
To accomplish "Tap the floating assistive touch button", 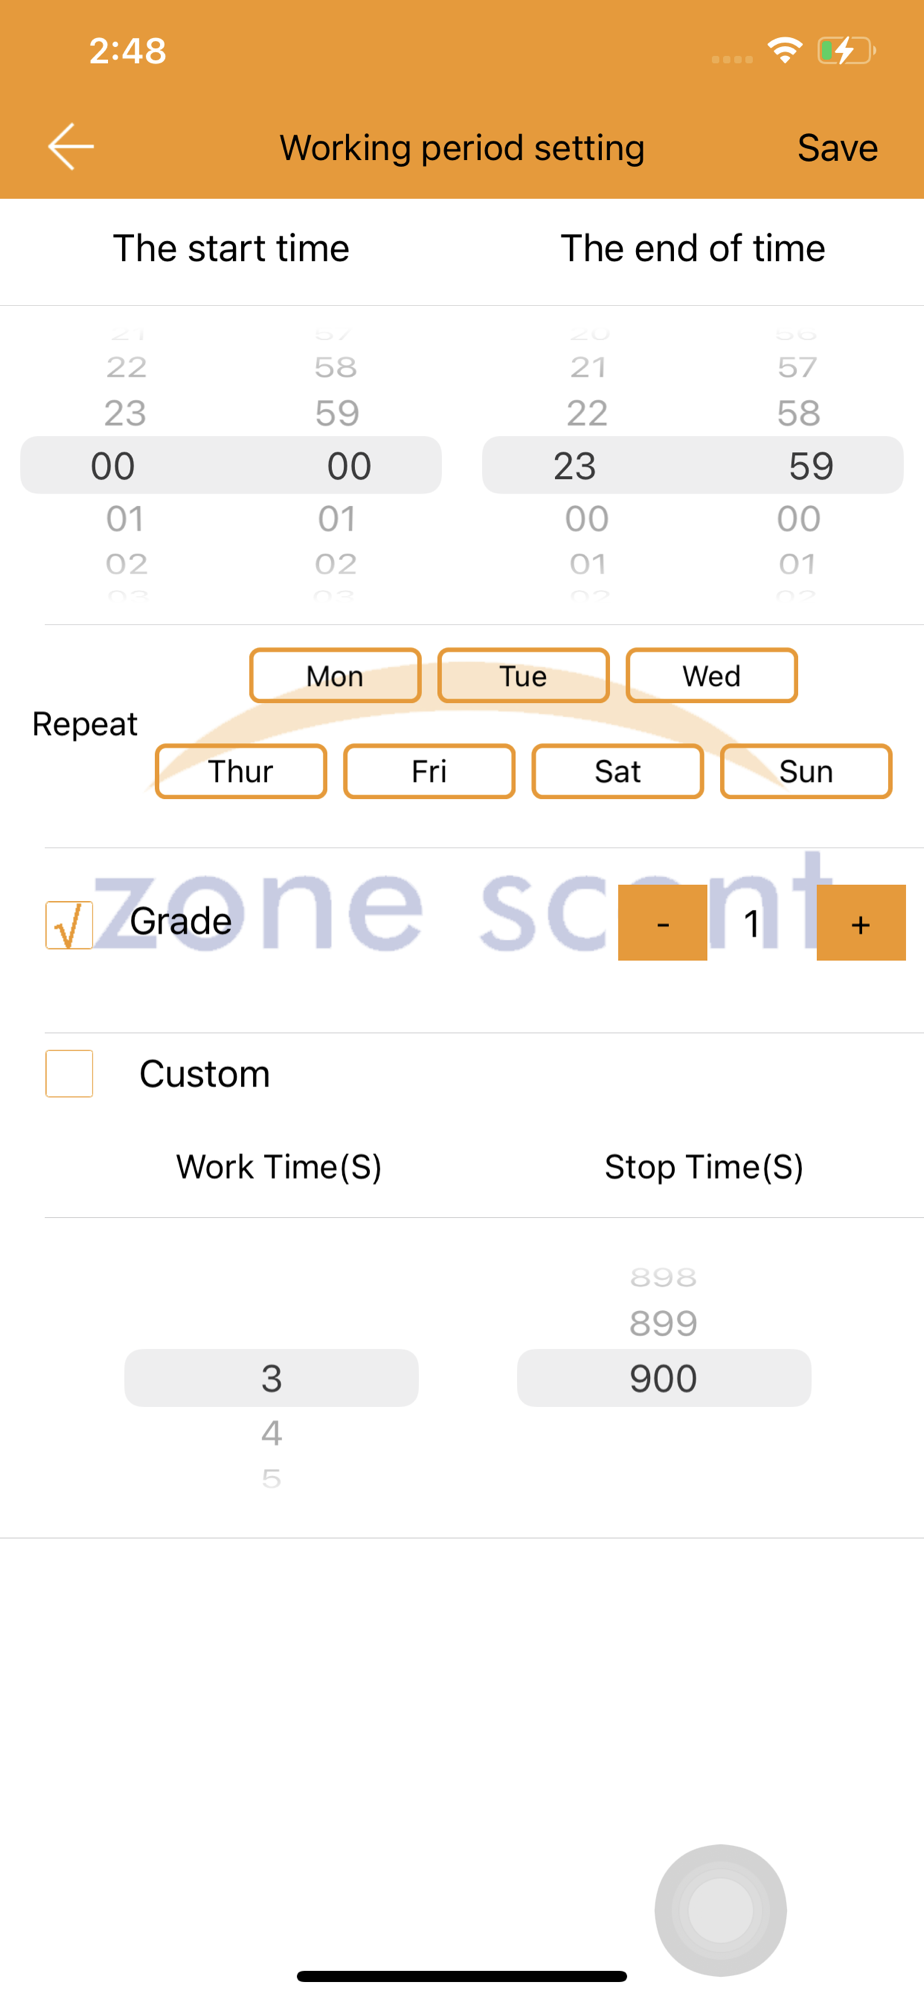I will point(720,1909).
